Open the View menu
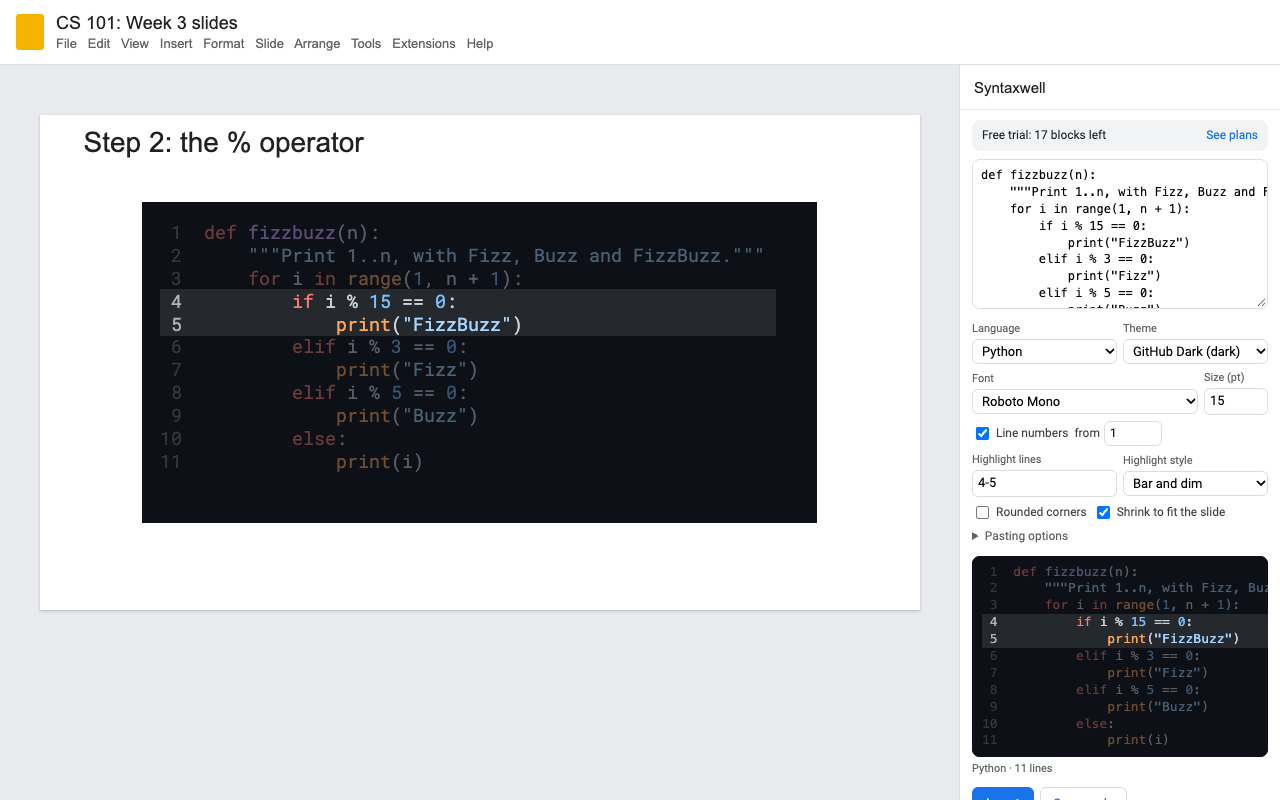Viewport: 1280px width, 800px height. tap(135, 44)
